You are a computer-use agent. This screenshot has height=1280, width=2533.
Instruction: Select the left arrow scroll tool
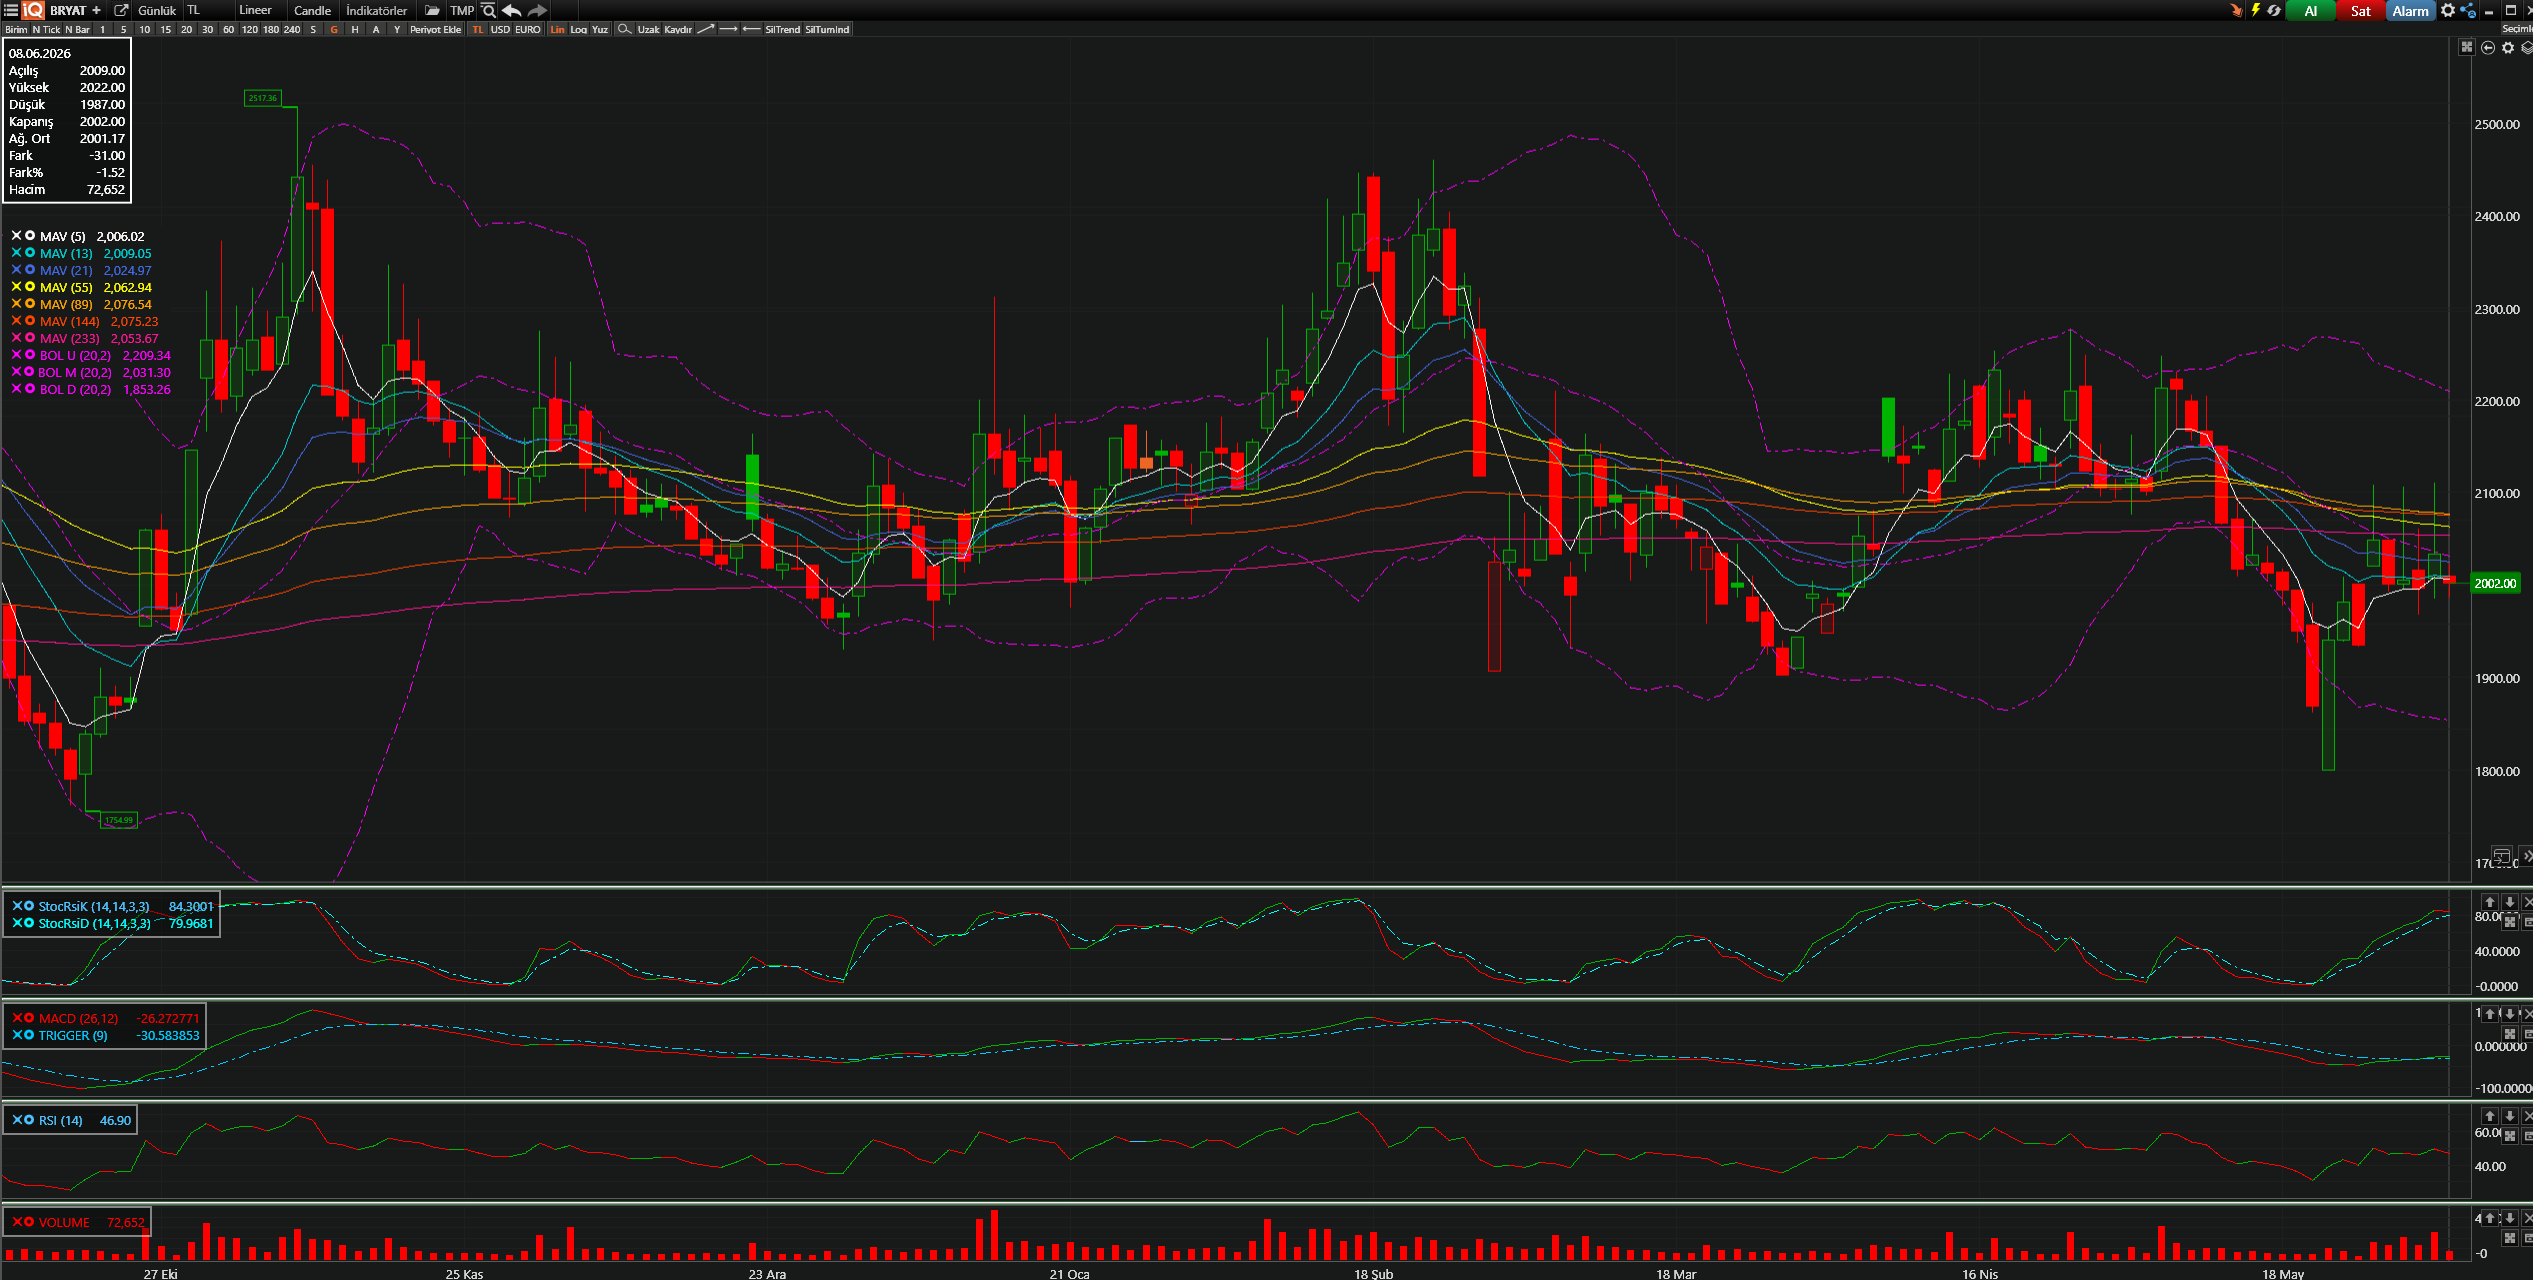(751, 29)
